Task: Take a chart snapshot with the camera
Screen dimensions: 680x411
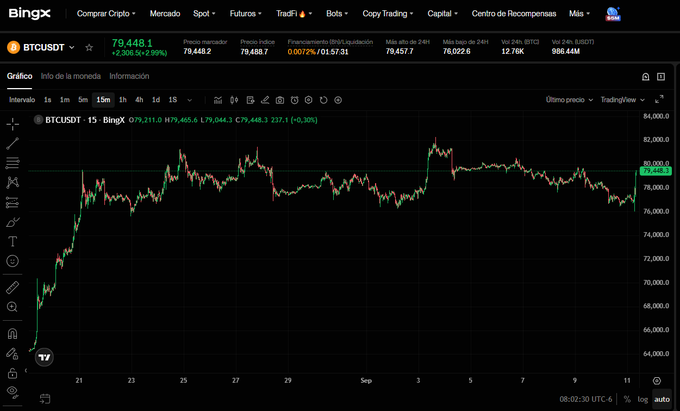Action: pos(280,100)
